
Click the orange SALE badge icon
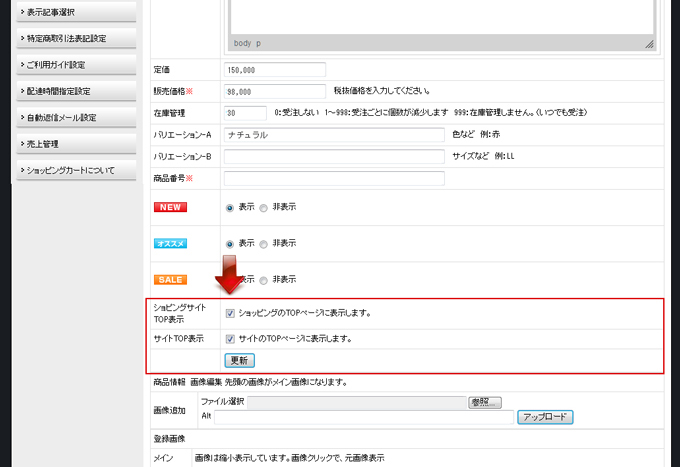tap(170, 279)
